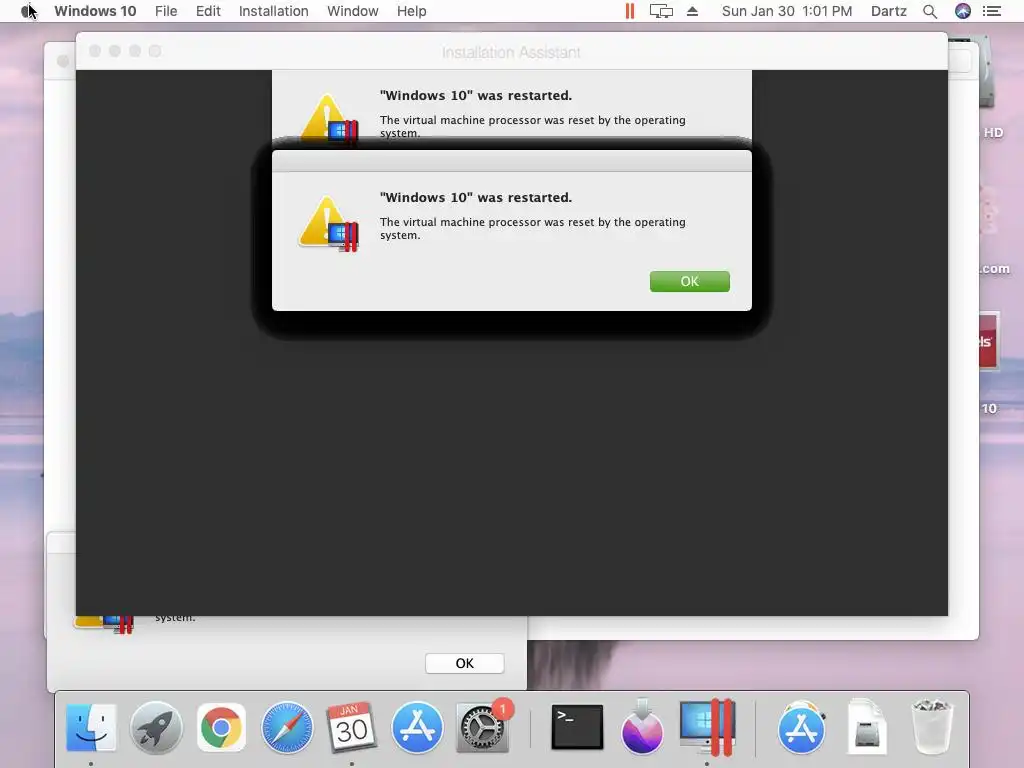
Task: Launch Launchpad rocket icon in the Dock
Action: tap(155, 727)
